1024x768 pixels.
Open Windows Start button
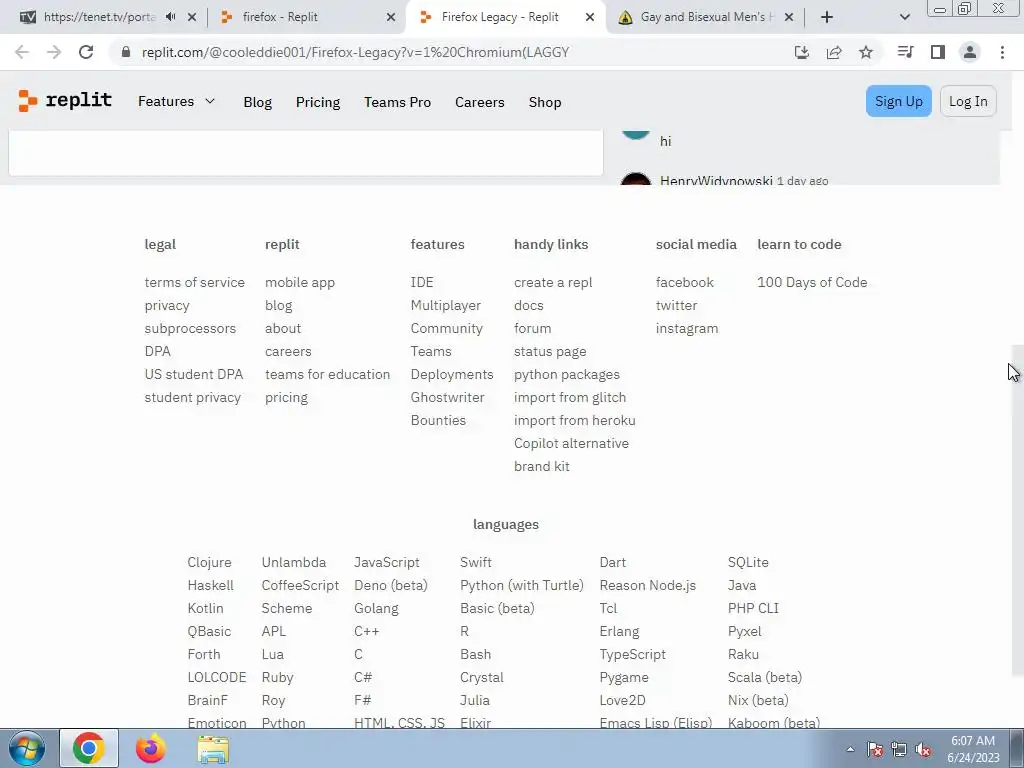(x=26, y=748)
